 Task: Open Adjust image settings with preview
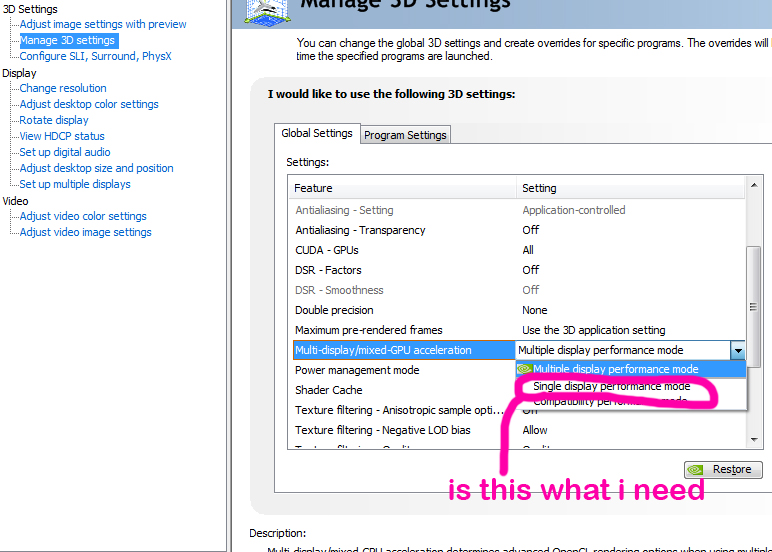pos(103,24)
